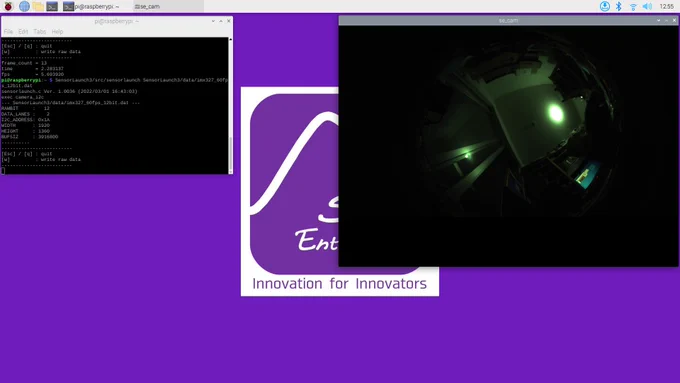The height and width of the screenshot is (383, 680).
Task: Open the Bluetooth tray menu
Action: pos(619,6)
